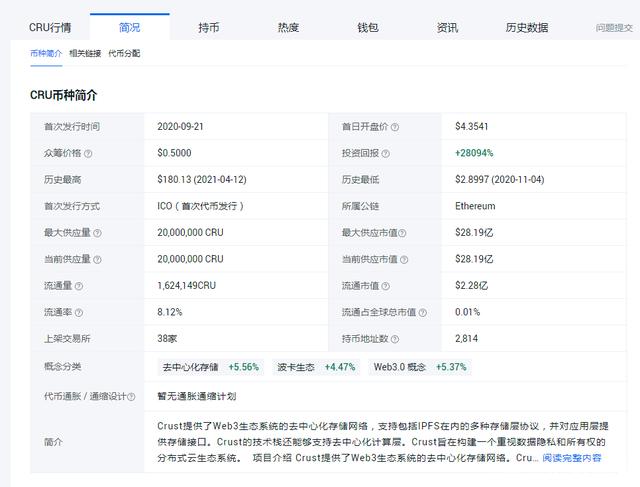Screen dimensions: 640x487
Task: Click the 阅读完整内容 link
Action: coord(572,458)
